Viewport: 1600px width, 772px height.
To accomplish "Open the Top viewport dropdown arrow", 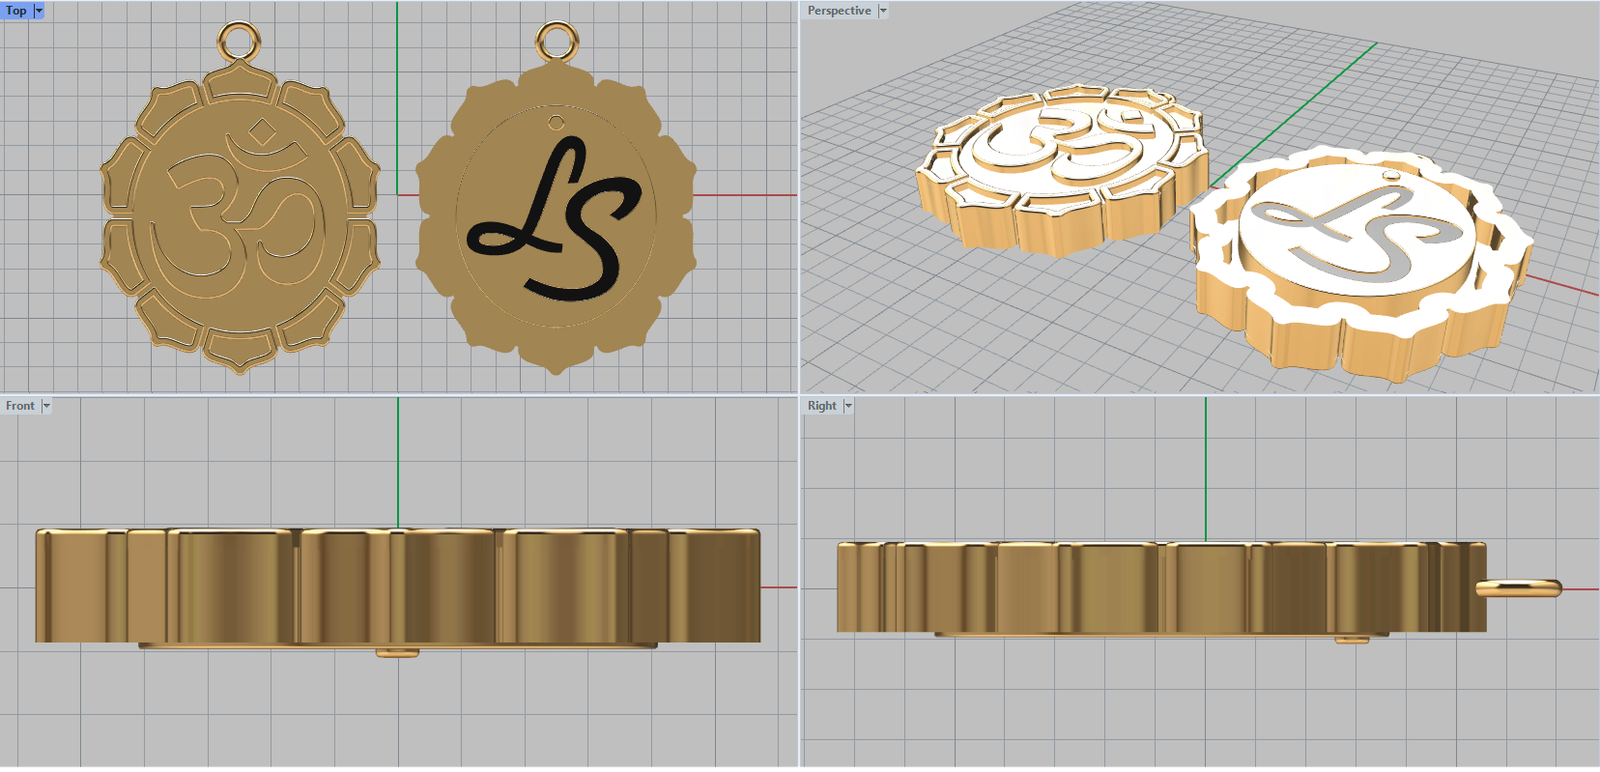I will coord(39,10).
